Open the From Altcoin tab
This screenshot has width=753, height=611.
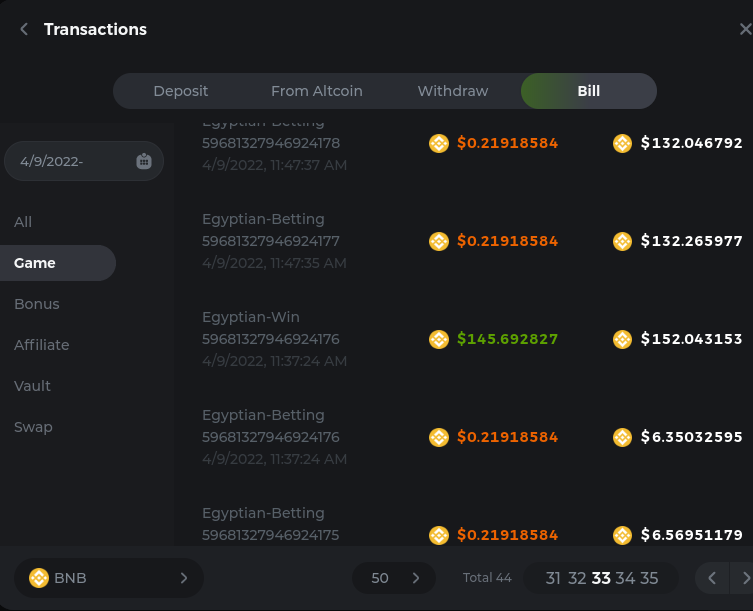click(317, 91)
